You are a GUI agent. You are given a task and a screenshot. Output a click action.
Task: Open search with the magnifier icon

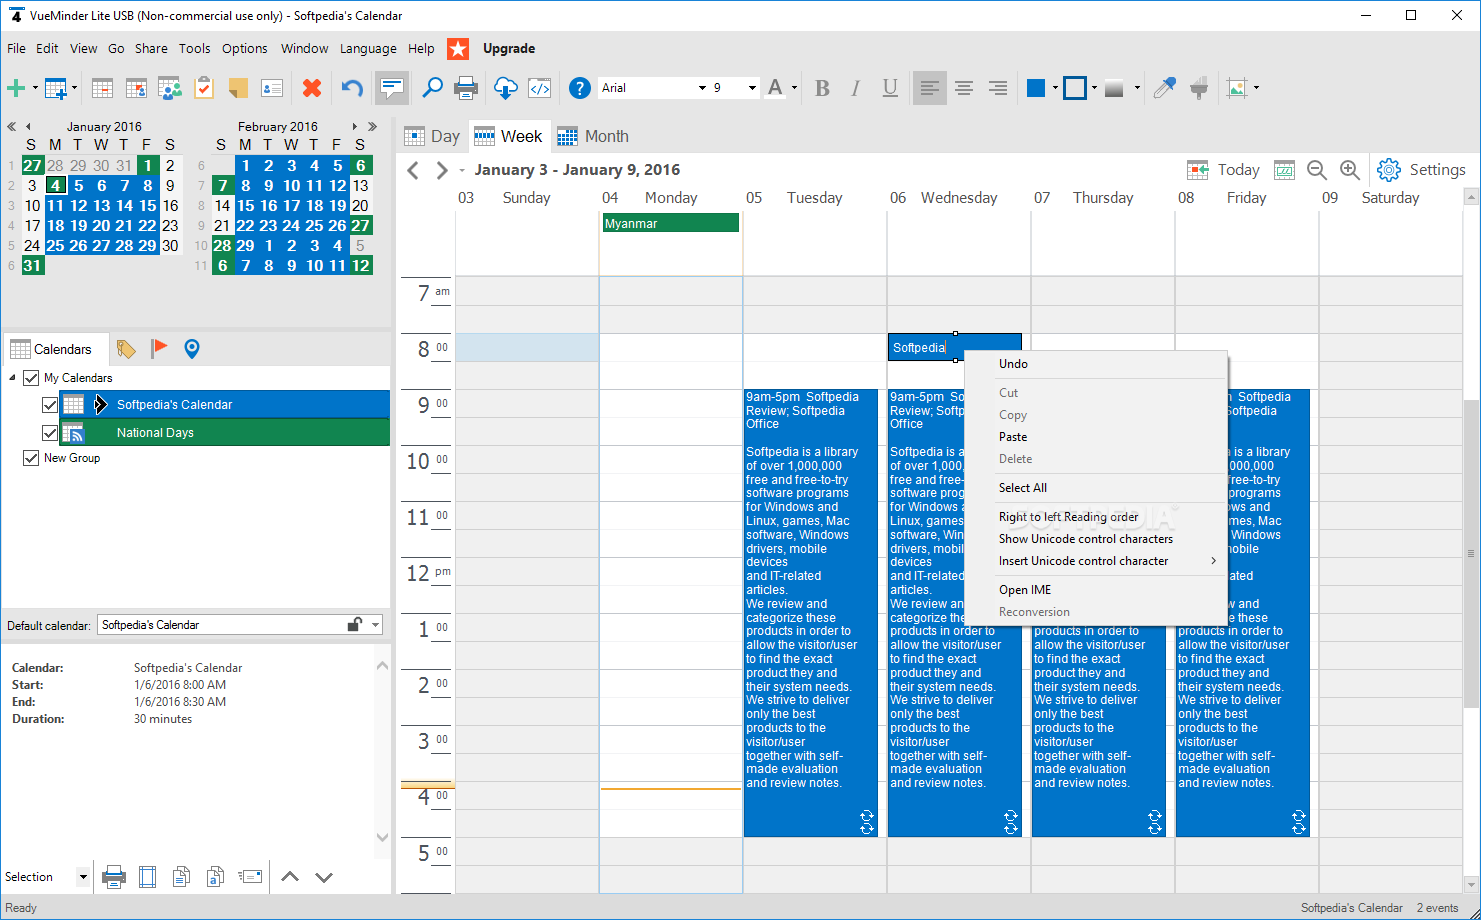pos(432,88)
